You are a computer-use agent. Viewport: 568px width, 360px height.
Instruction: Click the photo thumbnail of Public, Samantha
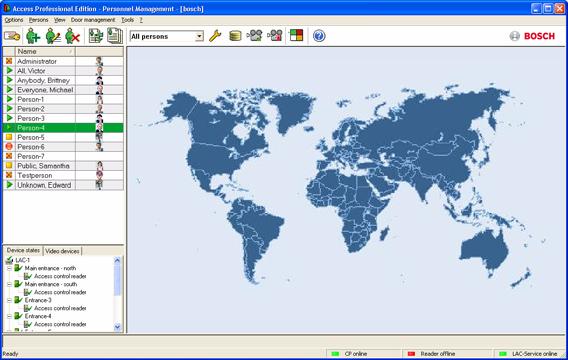coord(99,166)
